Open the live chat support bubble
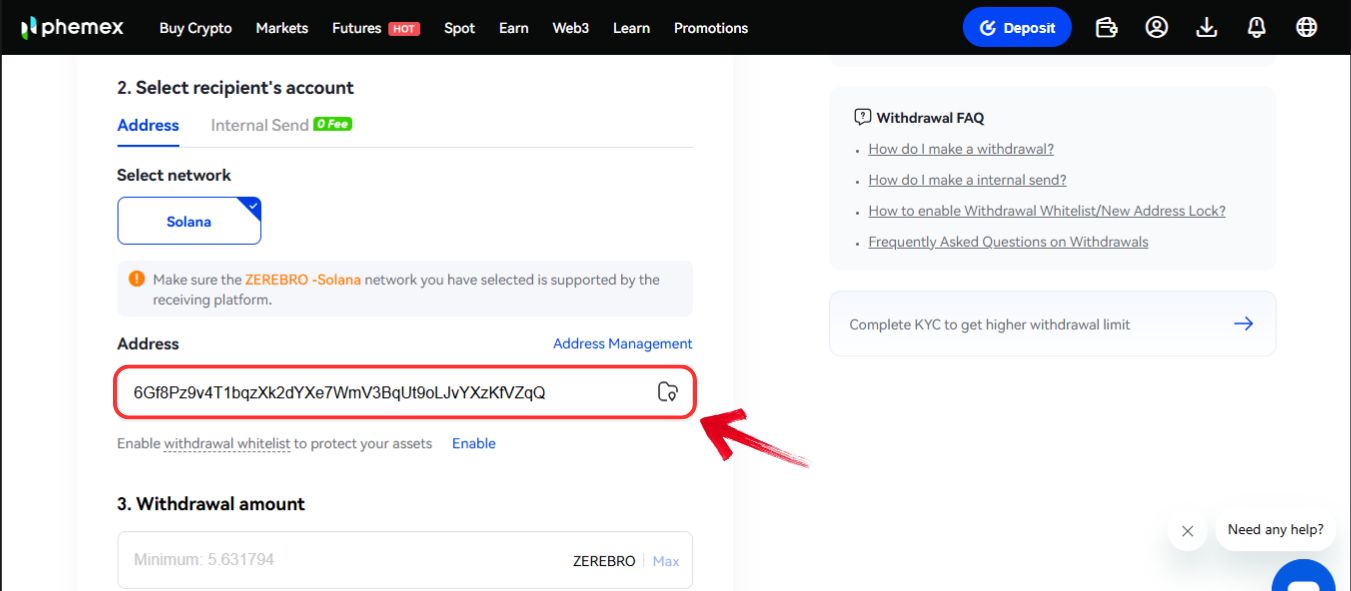This screenshot has width=1351, height=591. (1304, 578)
